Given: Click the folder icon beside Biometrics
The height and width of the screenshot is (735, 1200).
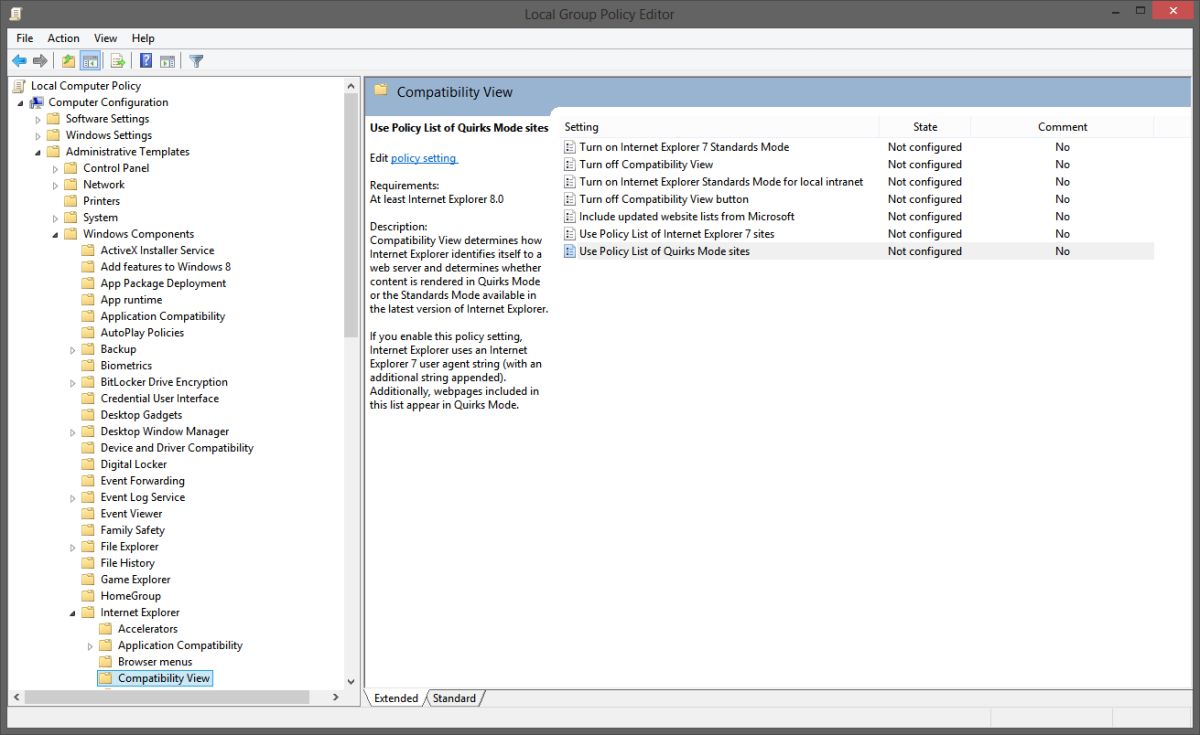Looking at the screenshot, I should point(88,365).
